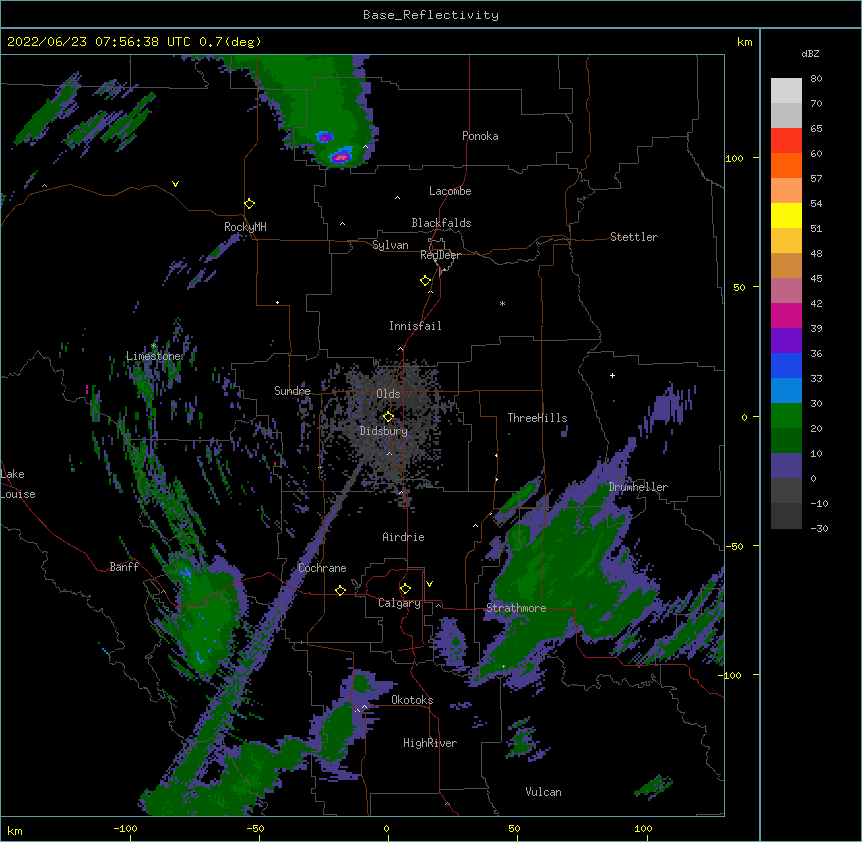Click the yellow marker near RockyMH
Image resolution: width=862 pixels, height=842 pixels.
click(249, 204)
